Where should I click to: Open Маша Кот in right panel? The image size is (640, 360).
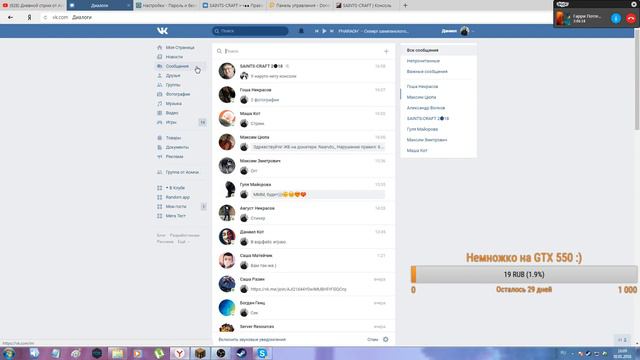pyautogui.click(x=438, y=151)
